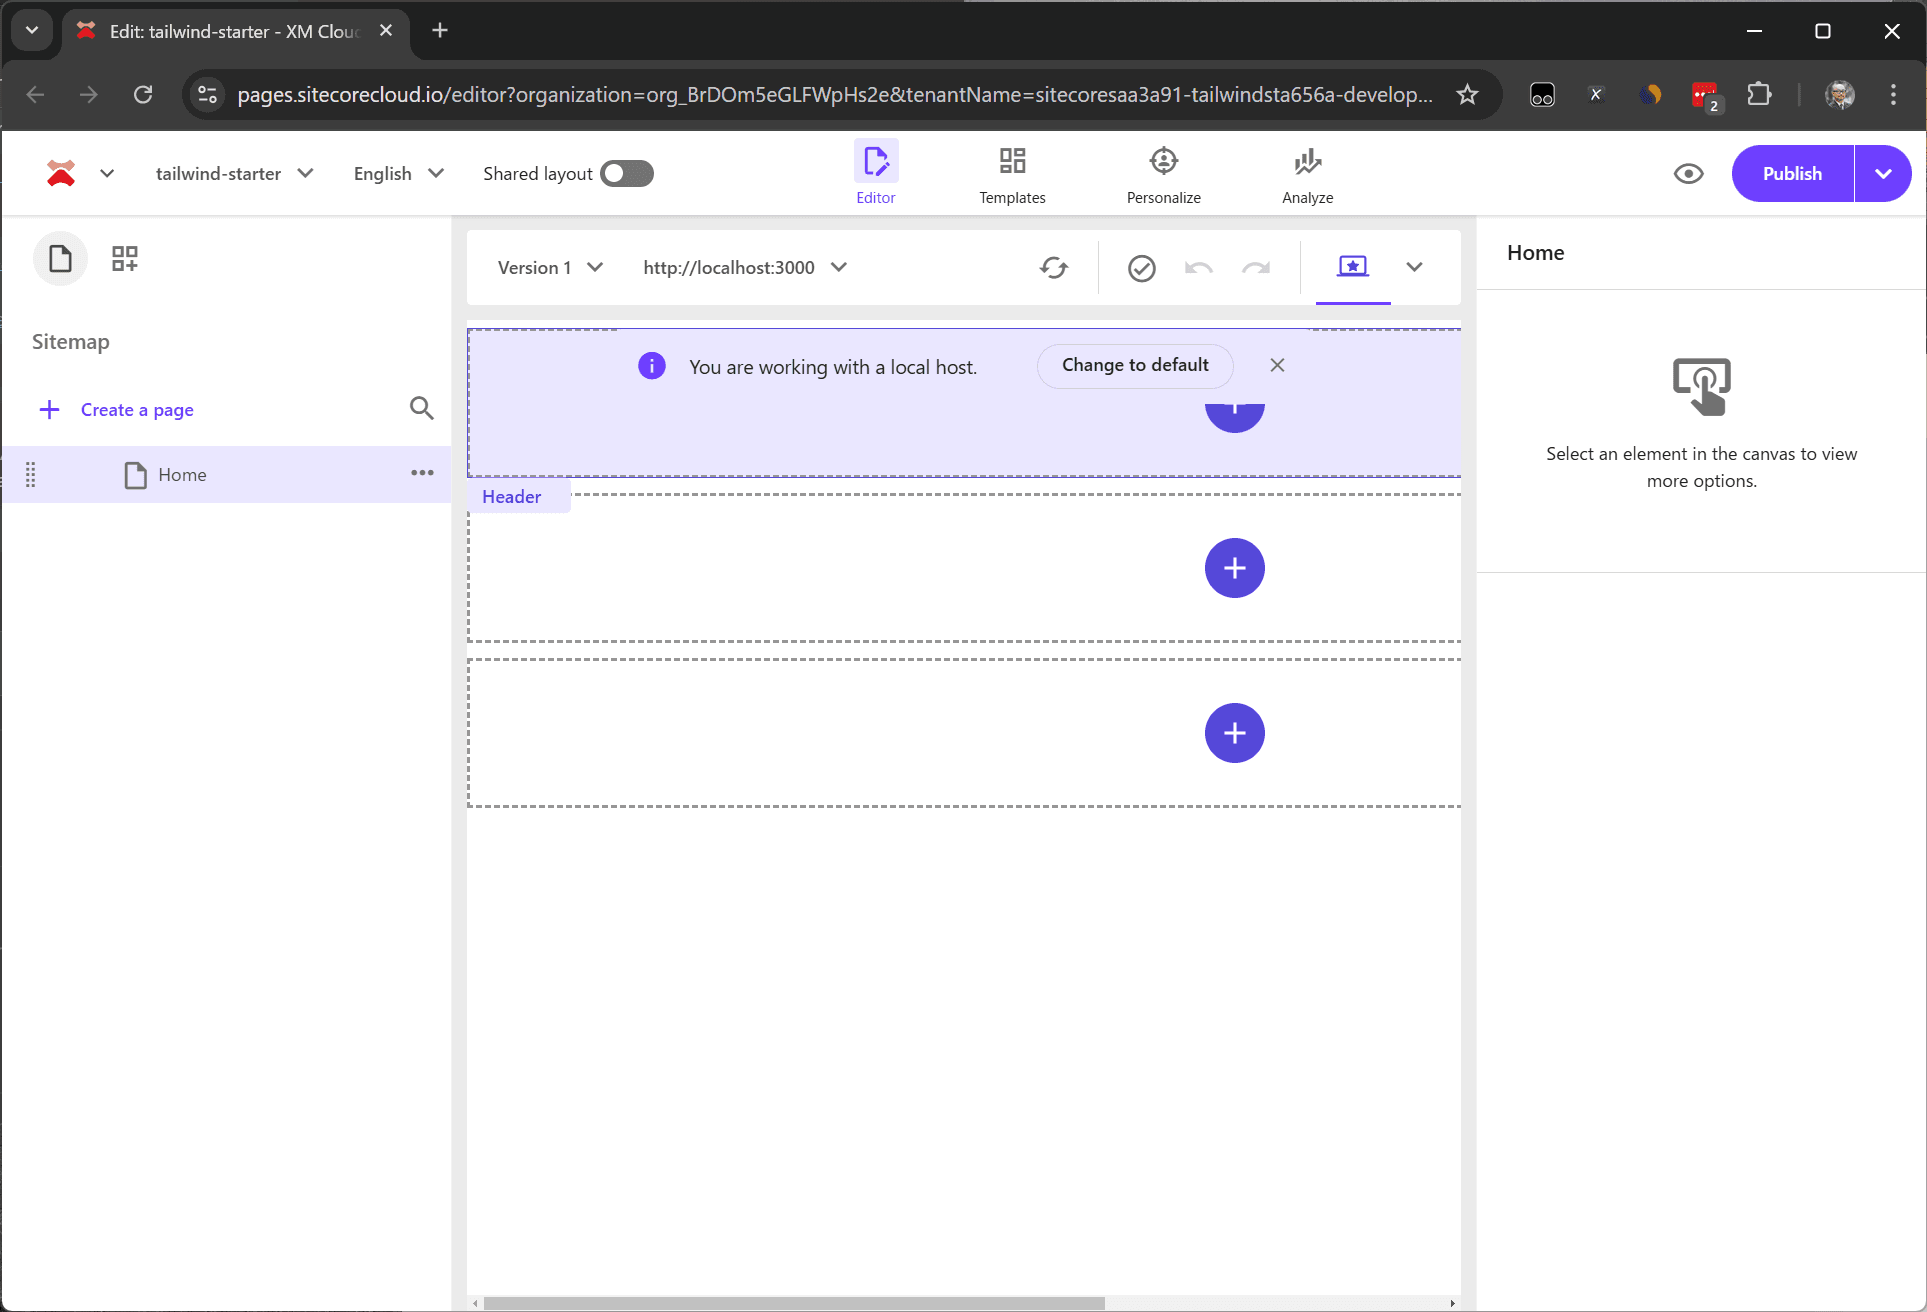Click the sitemap search magnifier icon
1927x1312 pixels.
[x=421, y=408]
